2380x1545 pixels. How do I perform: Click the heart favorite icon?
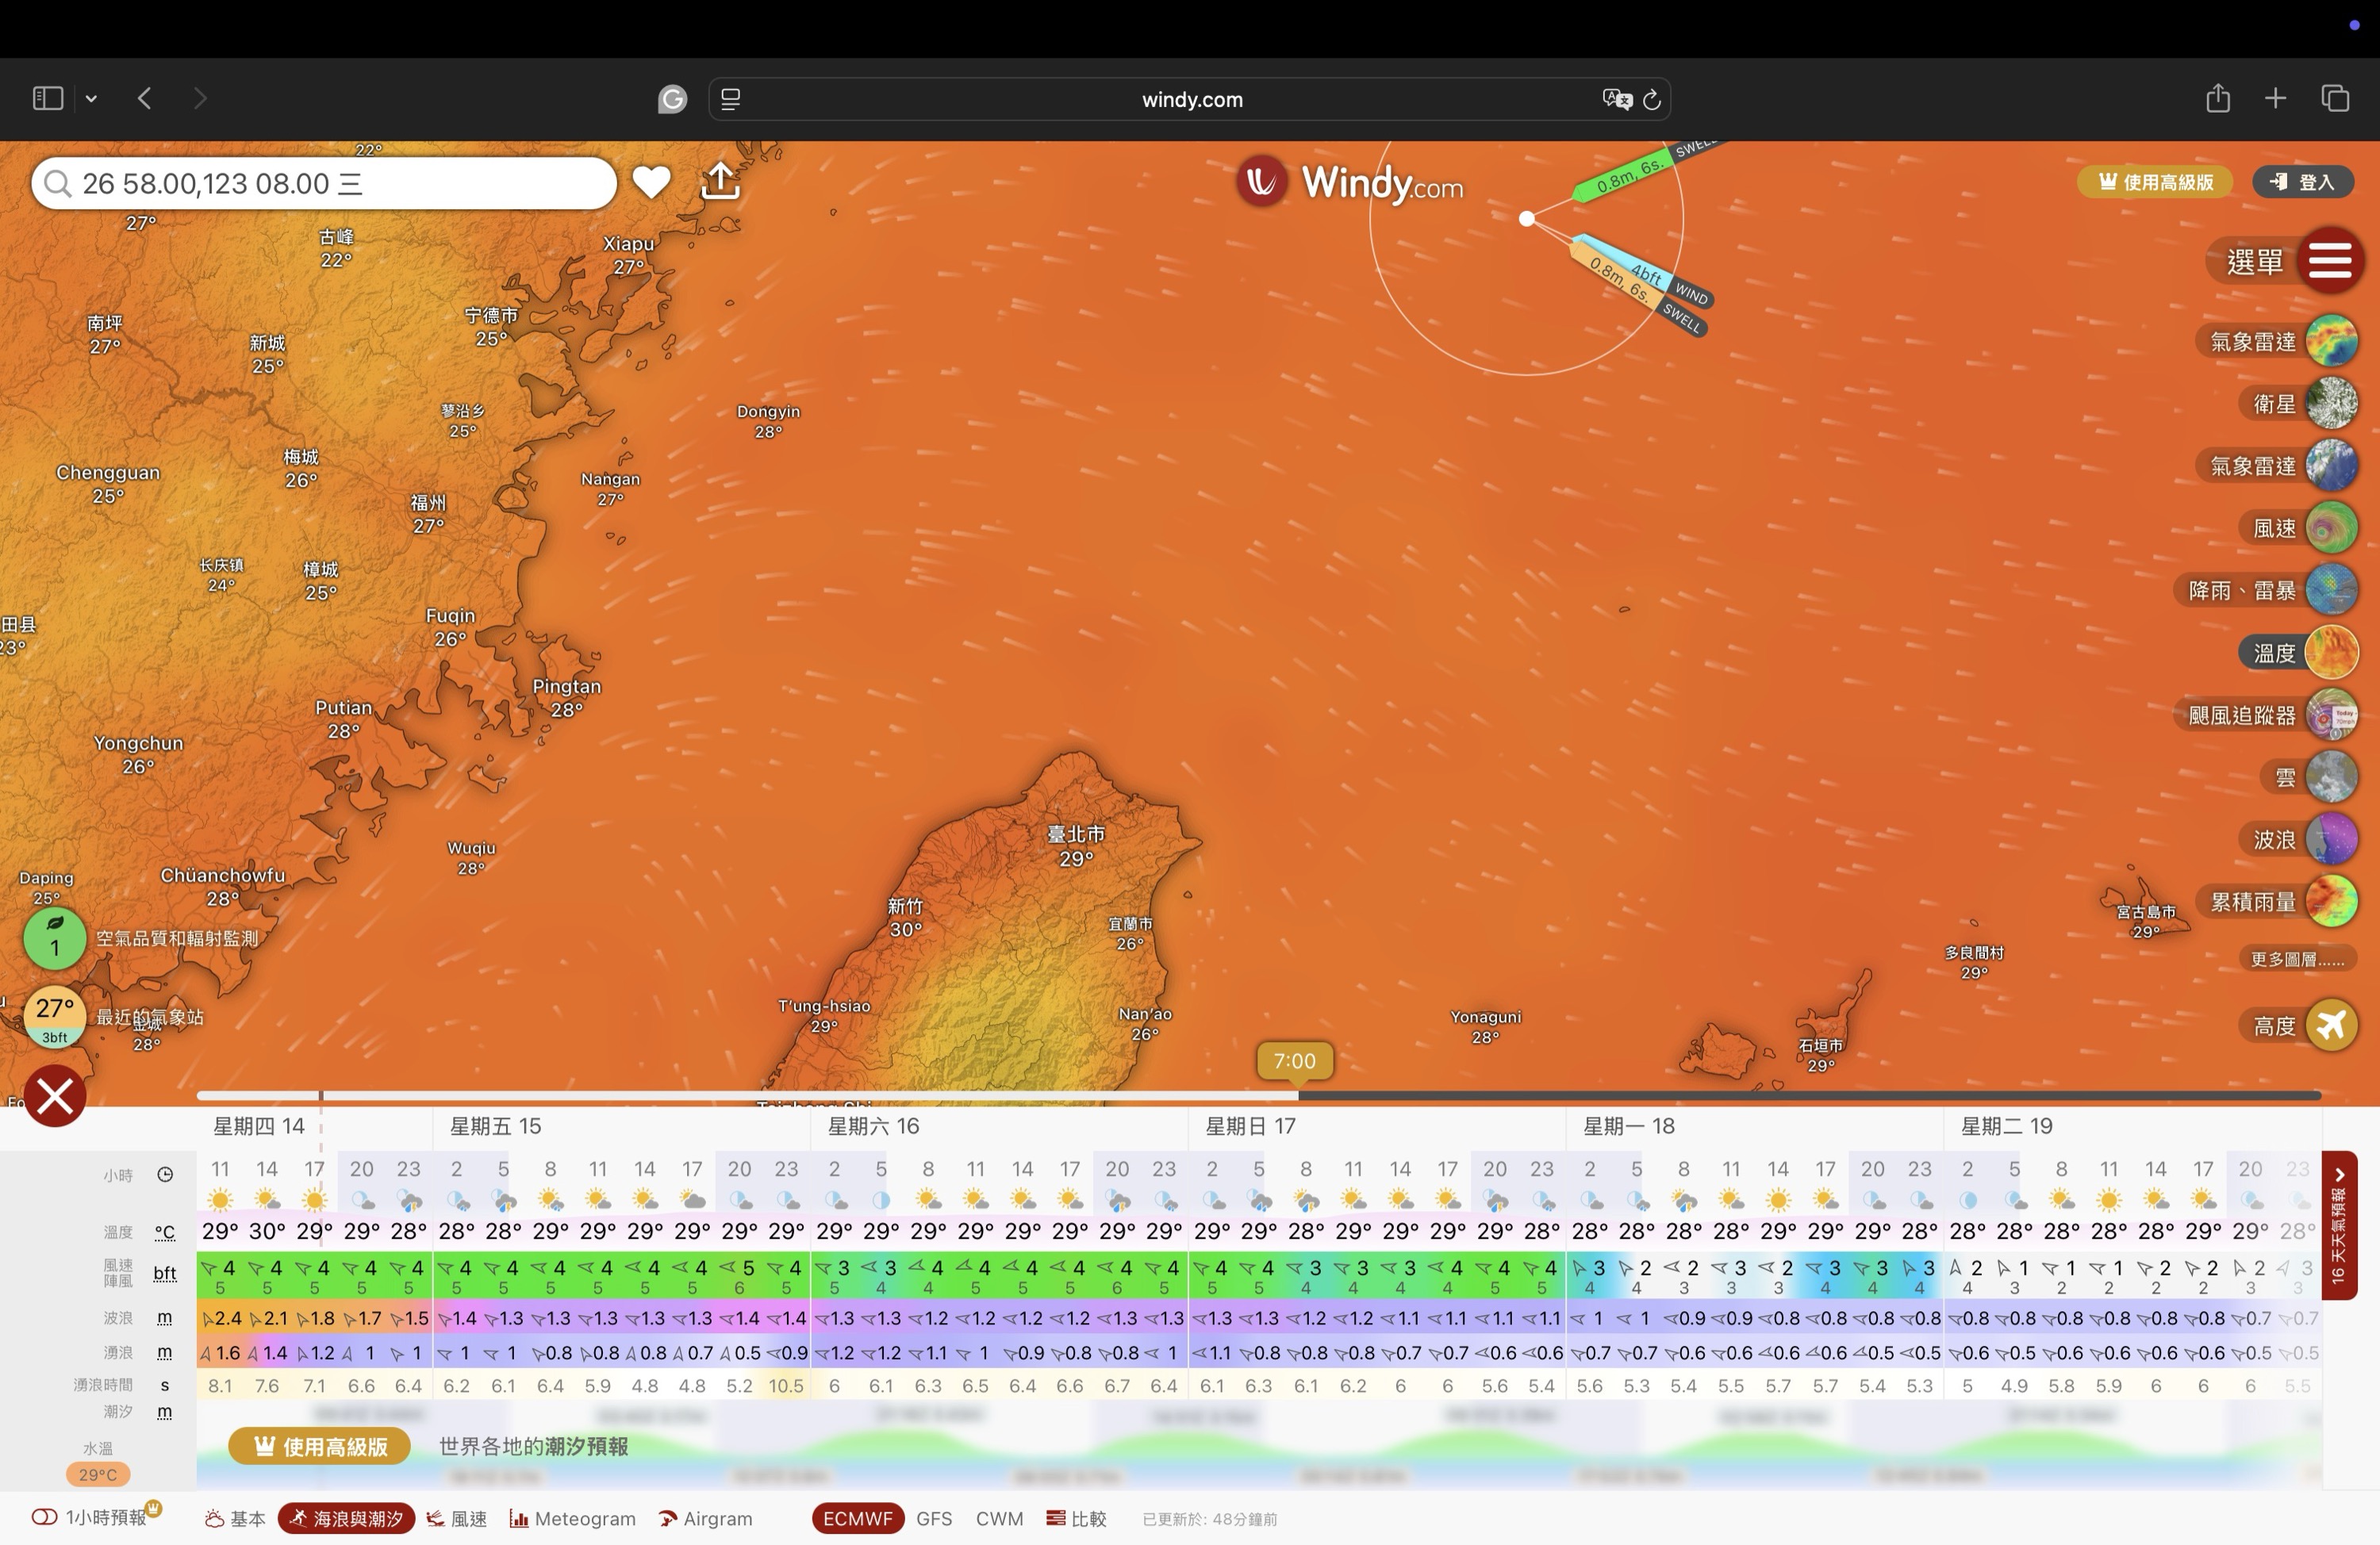[x=651, y=182]
